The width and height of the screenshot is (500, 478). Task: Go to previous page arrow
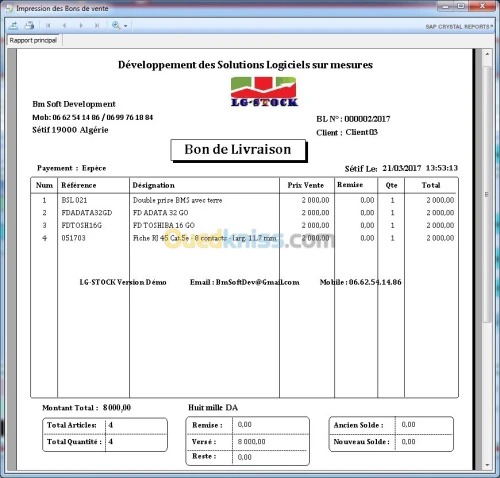(x=64, y=25)
